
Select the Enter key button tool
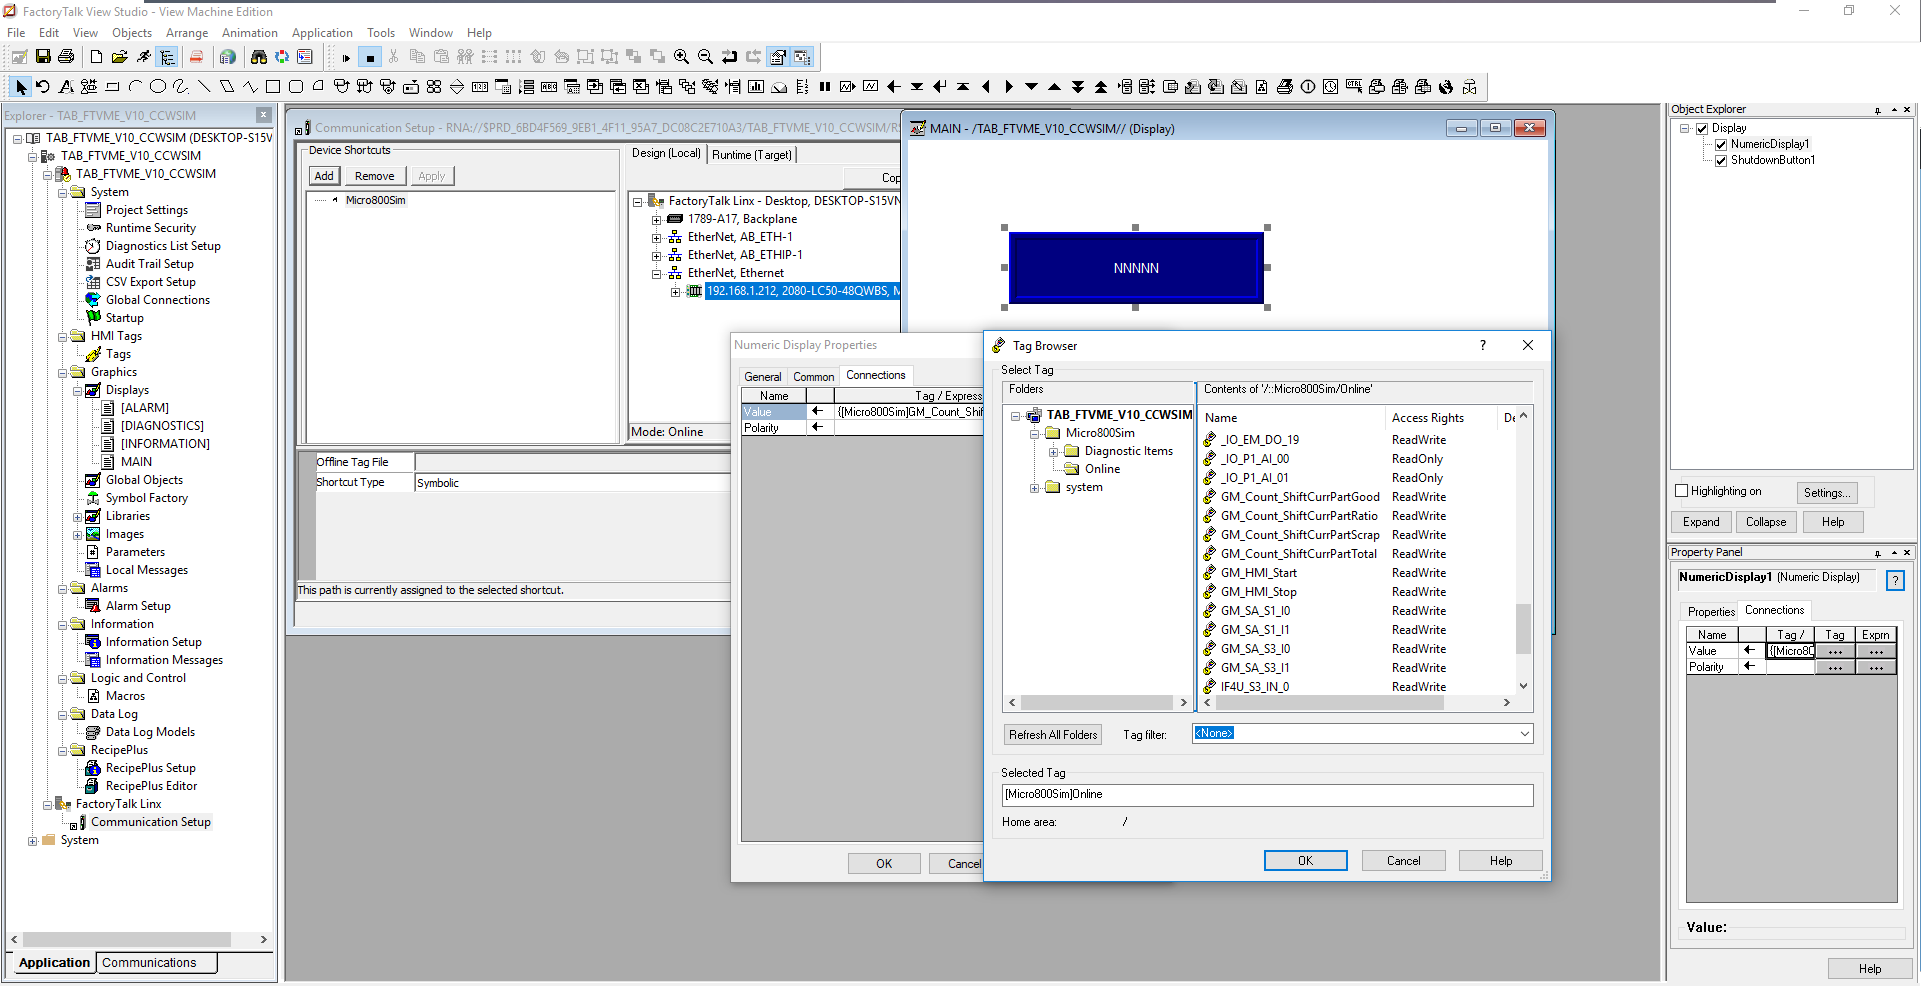940,87
